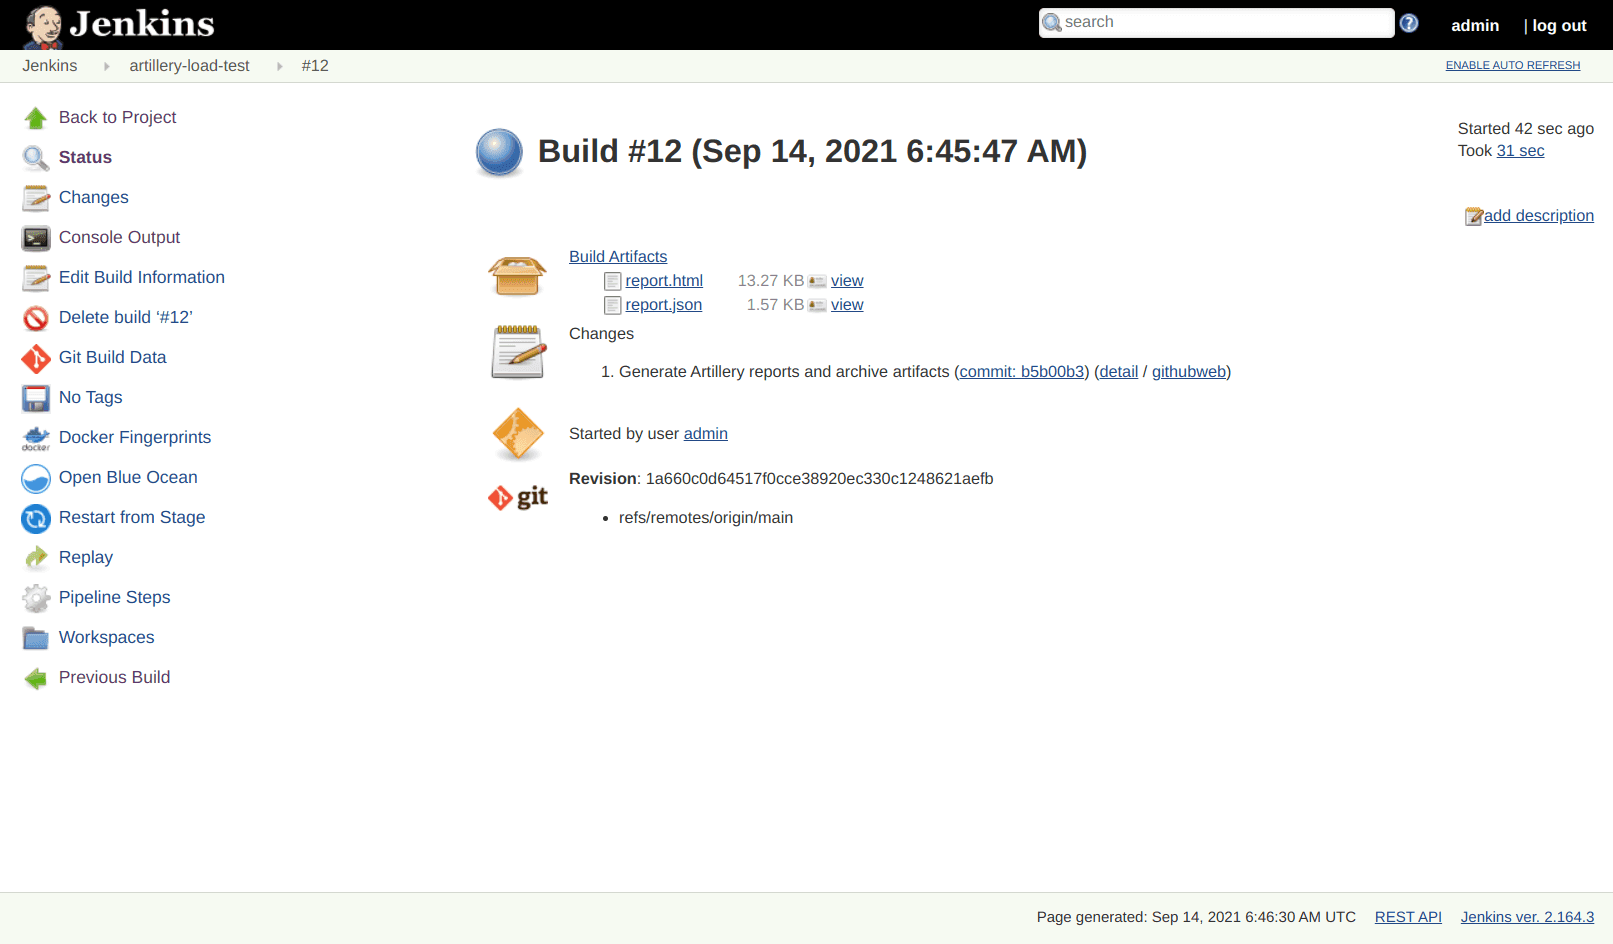Viewport: 1613px width, 944px height.
Task: Open Blue Ocean from the sidebar icon
Action: click(36, 479)
